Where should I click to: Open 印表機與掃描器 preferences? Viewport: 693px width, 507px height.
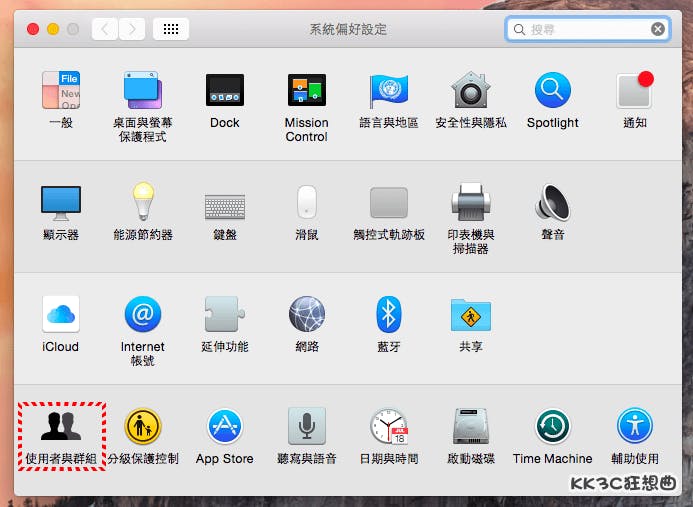(x=471, y=202)
